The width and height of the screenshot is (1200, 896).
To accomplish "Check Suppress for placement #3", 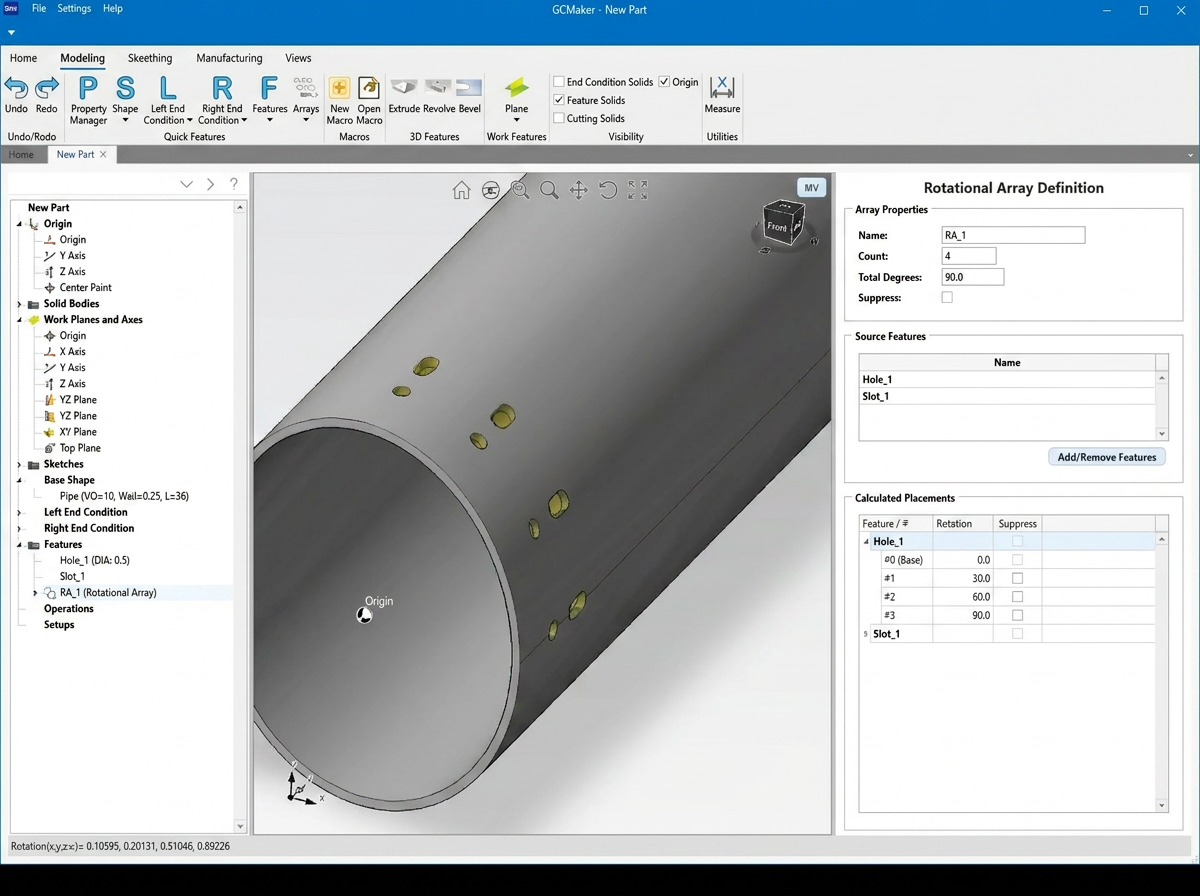I will click(1017, 615).
